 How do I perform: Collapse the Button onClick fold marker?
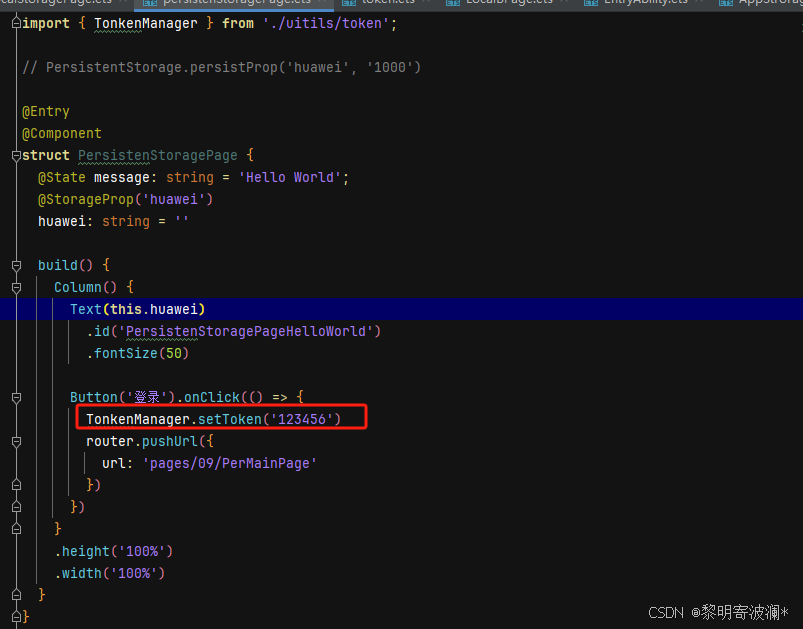pos(16,397)
